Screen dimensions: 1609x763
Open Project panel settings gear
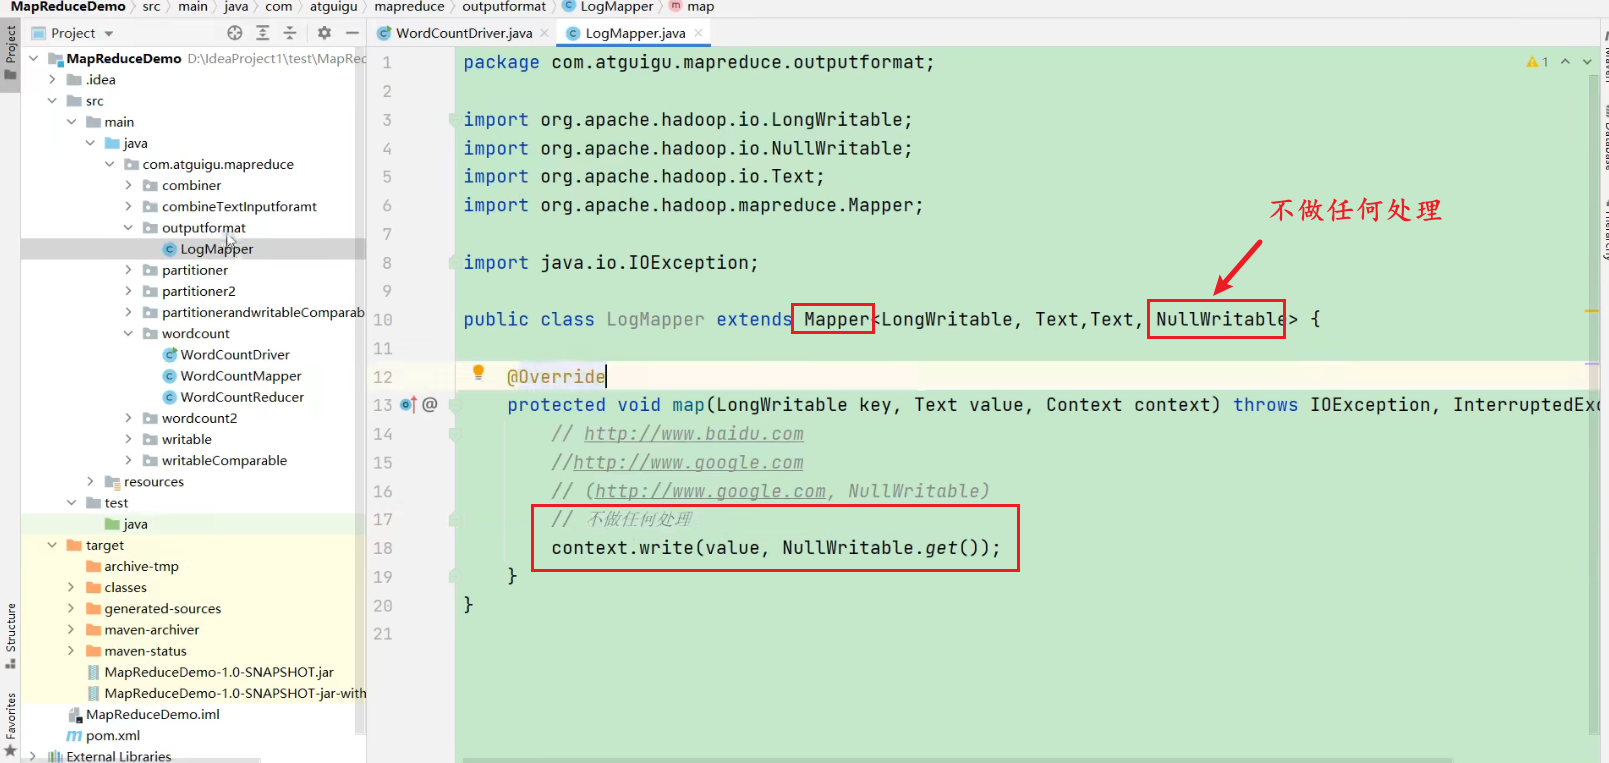[324, 33]
